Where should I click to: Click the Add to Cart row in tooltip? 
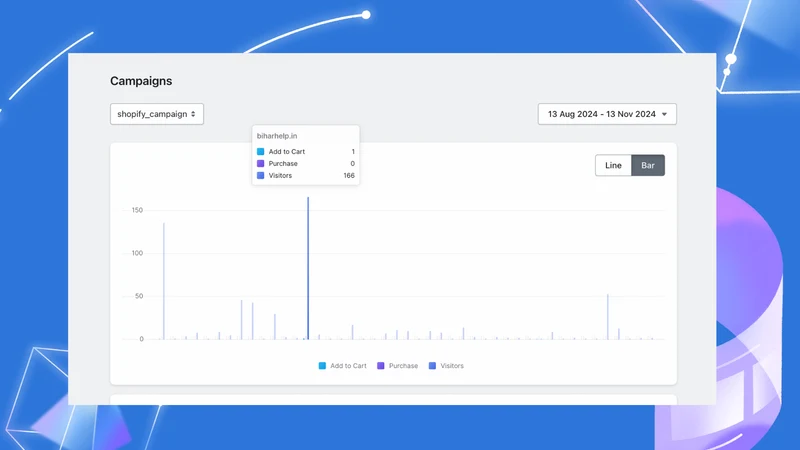point(306,152)
